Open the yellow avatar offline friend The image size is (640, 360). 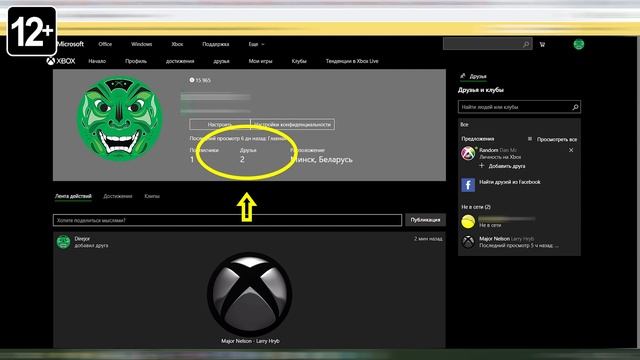(x=468, y=222)
